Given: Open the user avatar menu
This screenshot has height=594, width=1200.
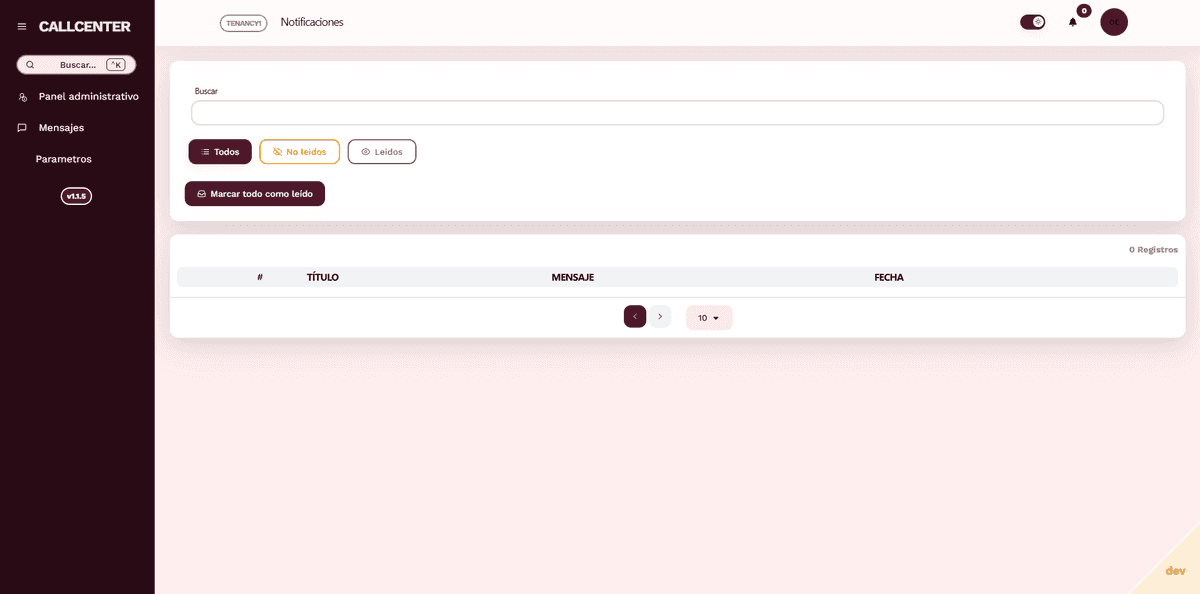Looking at the screenshot, I should pyautogui.click(x=1113, y=22).
